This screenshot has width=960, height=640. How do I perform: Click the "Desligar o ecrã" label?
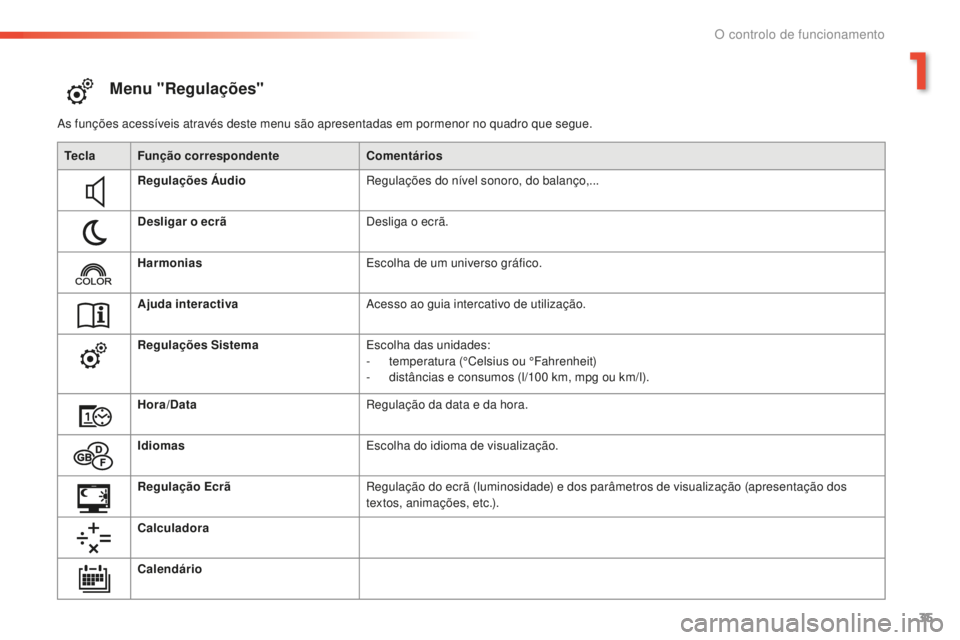tap(182, 222)
